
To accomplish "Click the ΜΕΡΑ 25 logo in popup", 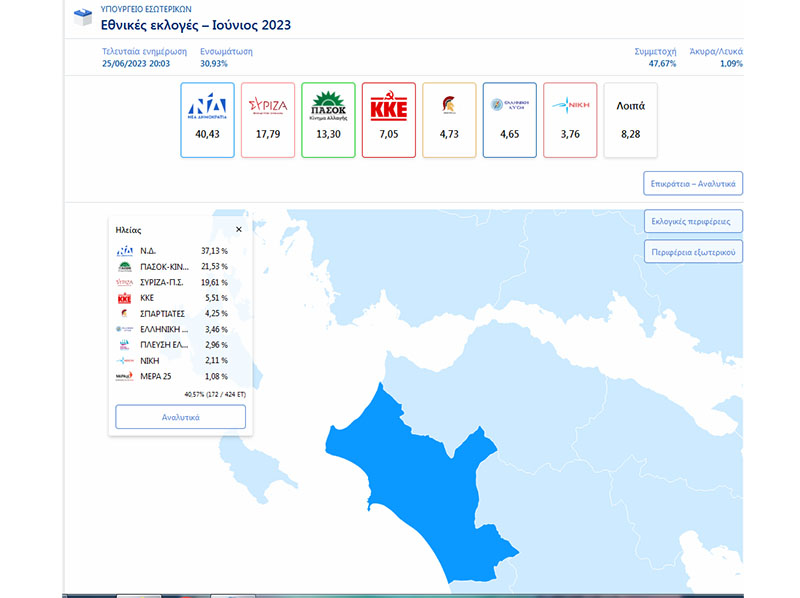I will (x=125, y=376).
